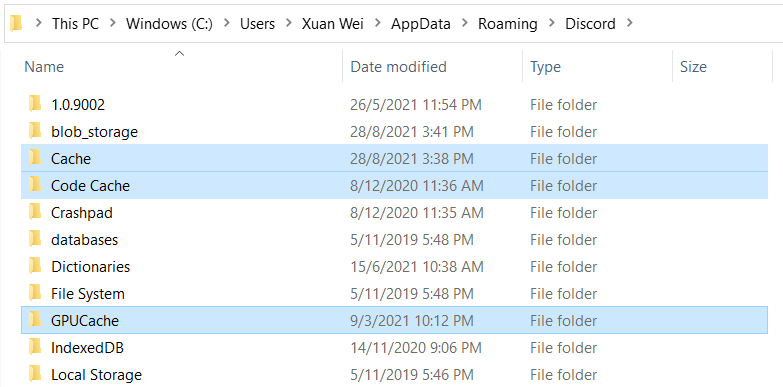Select the Local Storage folder row
The width and height of the screenshot is (783, 387).
click(x=394, y=374)
